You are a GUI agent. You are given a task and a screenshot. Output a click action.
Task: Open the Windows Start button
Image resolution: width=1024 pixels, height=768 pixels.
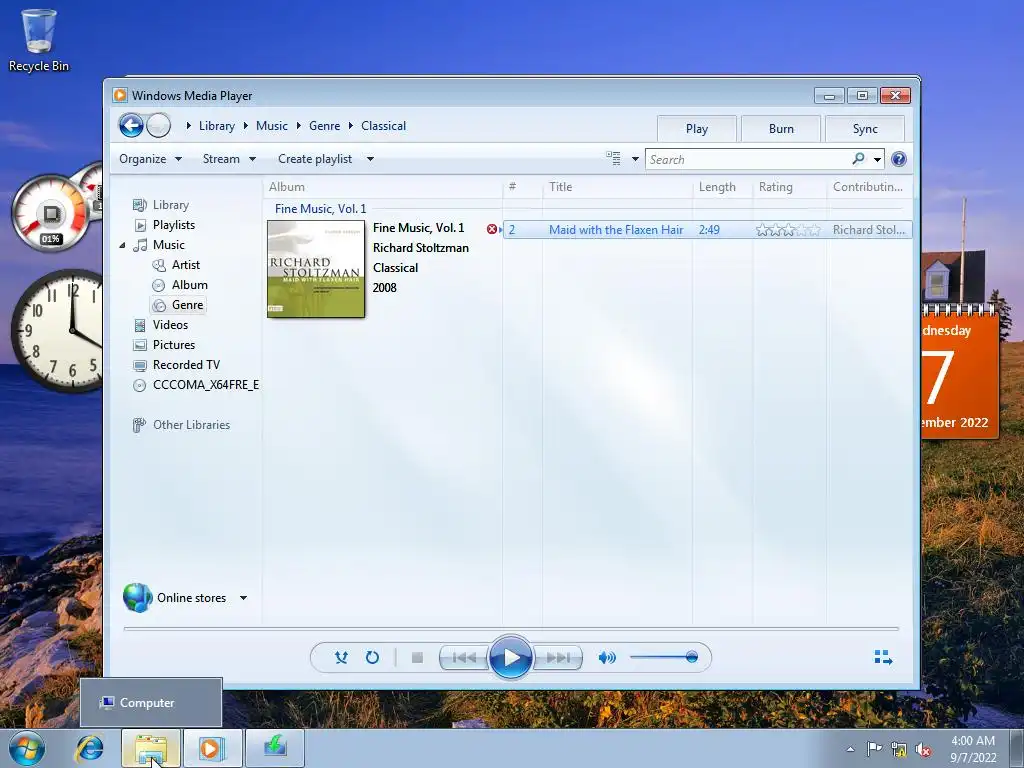[x=26, y=748]
